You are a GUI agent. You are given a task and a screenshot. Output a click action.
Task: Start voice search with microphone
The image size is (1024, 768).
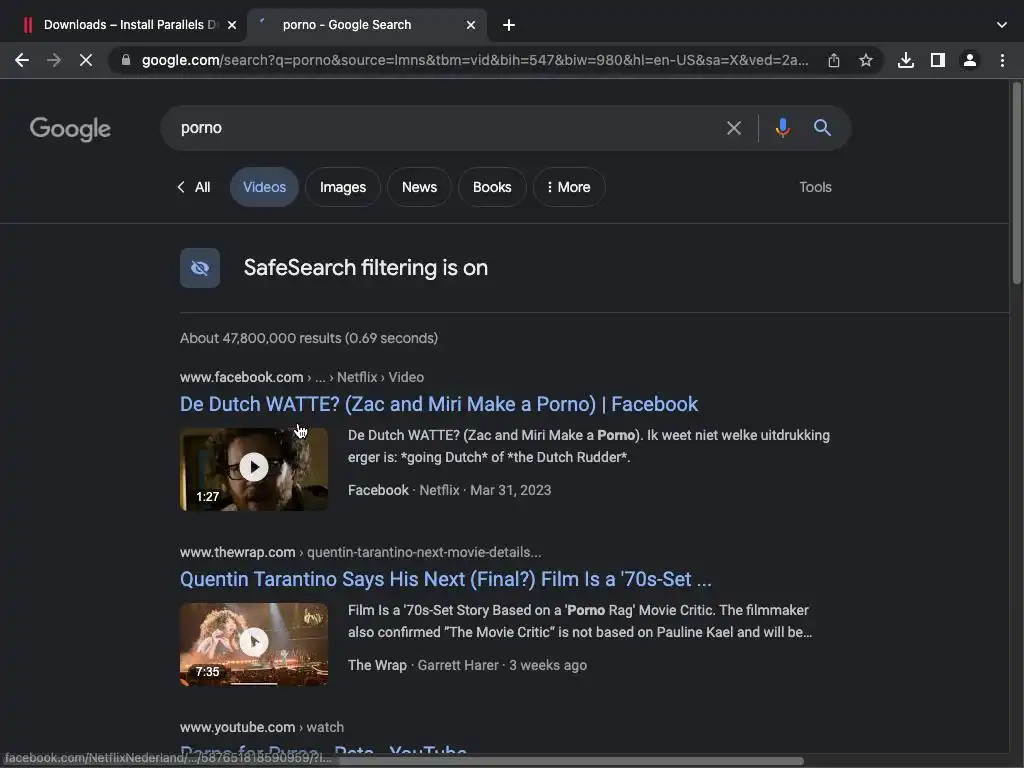783,128
